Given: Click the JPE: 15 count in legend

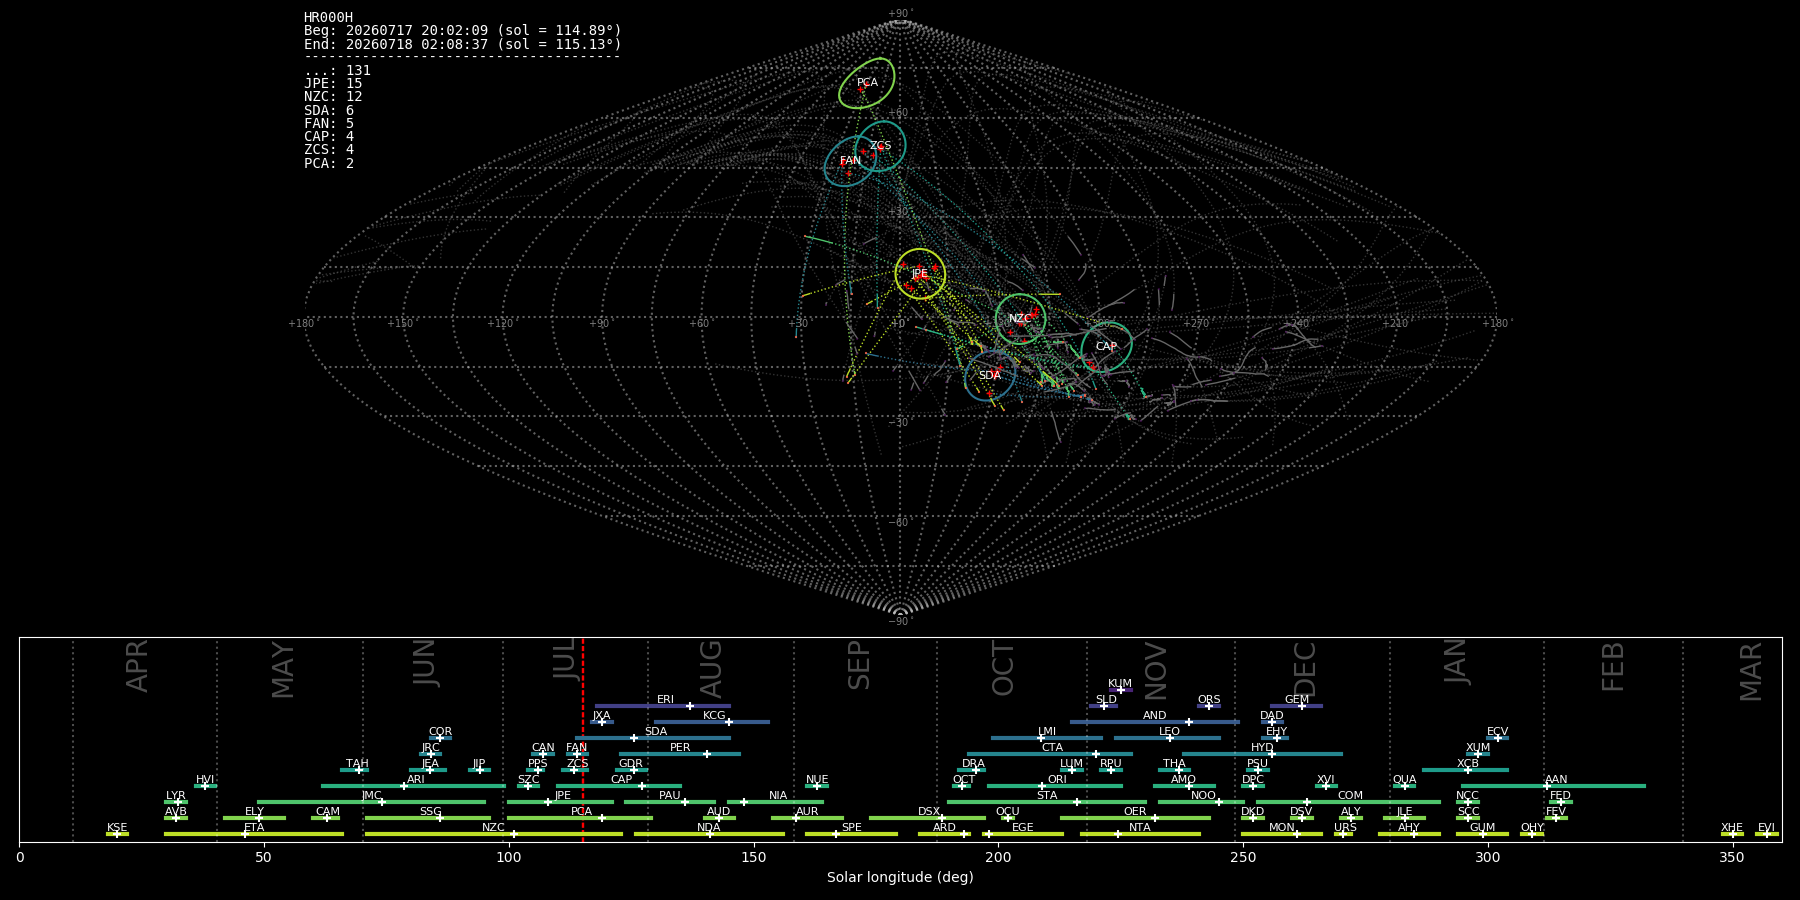Looking at the screenshot, I should pyautogui.click(x=333, y=84).
